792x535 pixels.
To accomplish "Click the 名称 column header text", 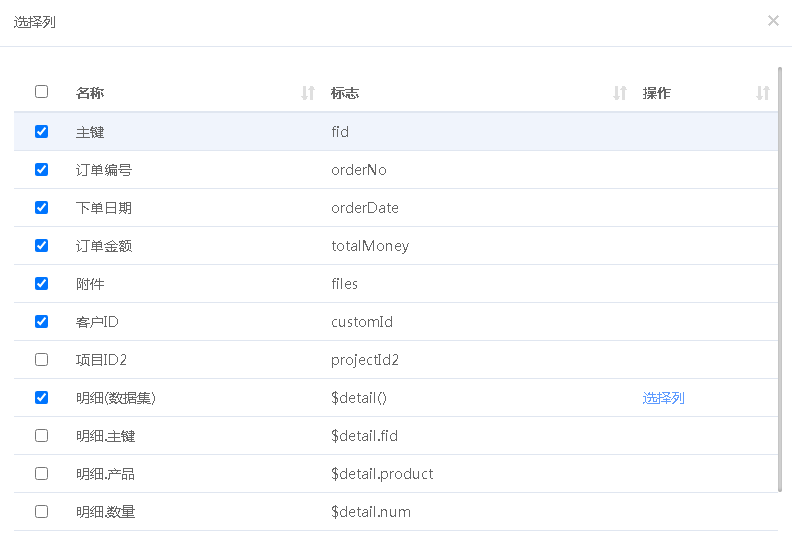I will point(90,93).
